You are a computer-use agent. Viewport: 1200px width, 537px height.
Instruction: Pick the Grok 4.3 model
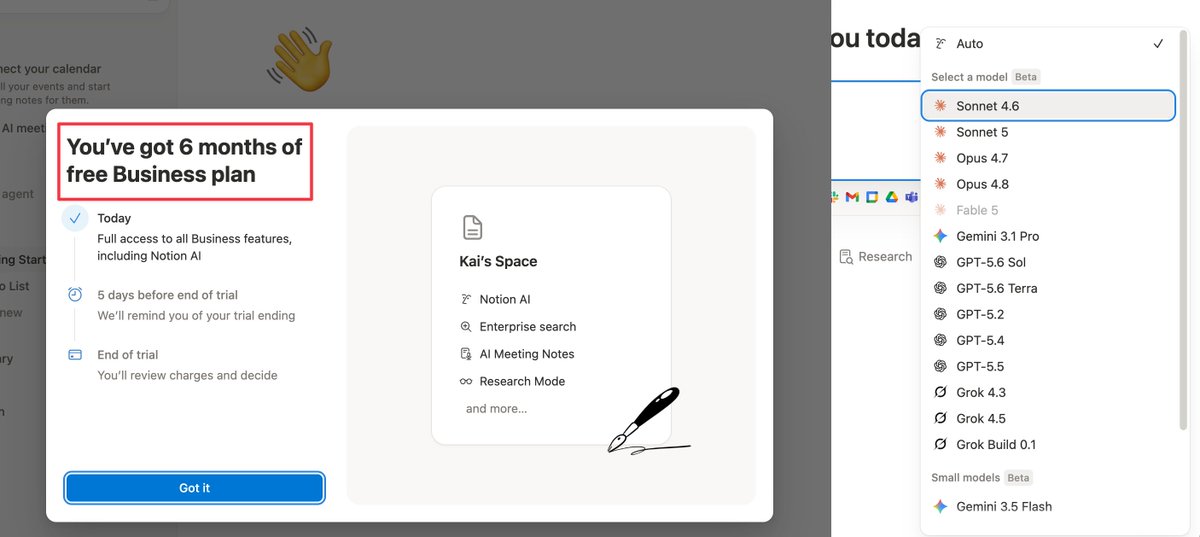(x=1047, y=392)
